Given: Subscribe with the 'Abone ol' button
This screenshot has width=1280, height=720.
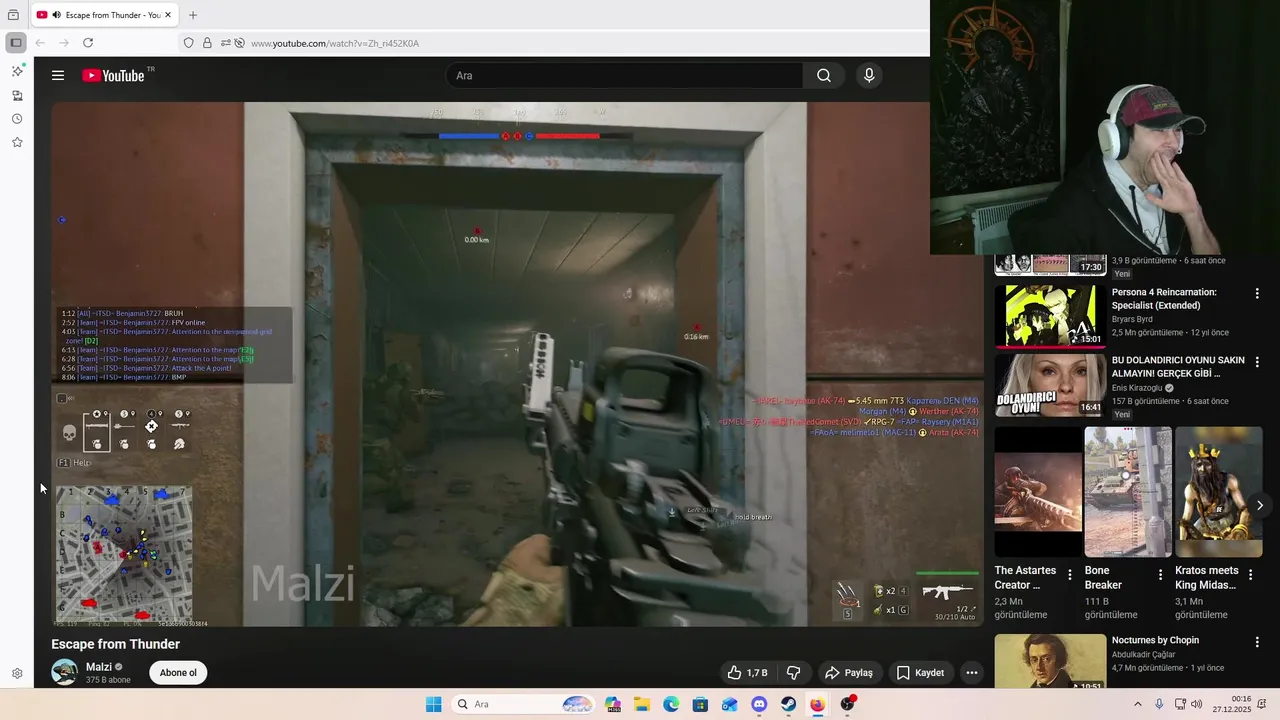Looking at the screenshot, I should pyautogui.click(x=178, y=672).
